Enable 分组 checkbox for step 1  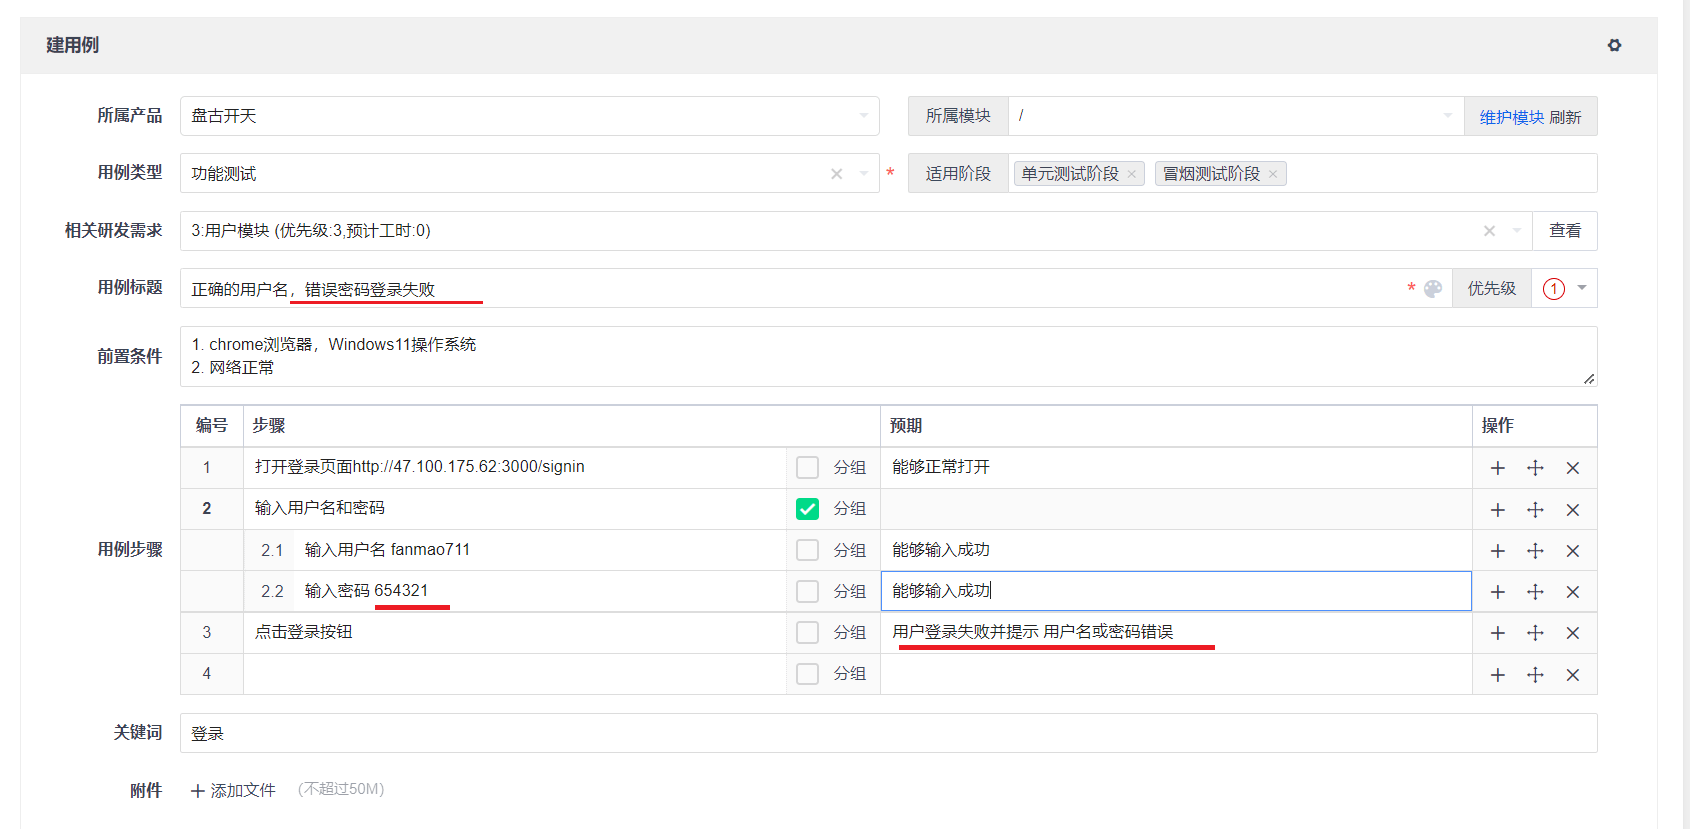coord(807,467)
